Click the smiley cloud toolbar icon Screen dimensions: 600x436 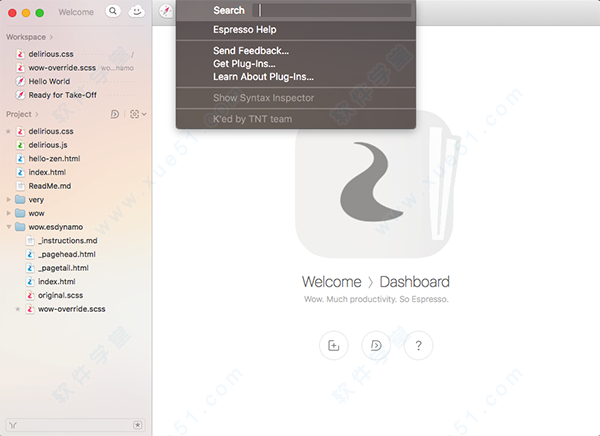click(136, 11)
